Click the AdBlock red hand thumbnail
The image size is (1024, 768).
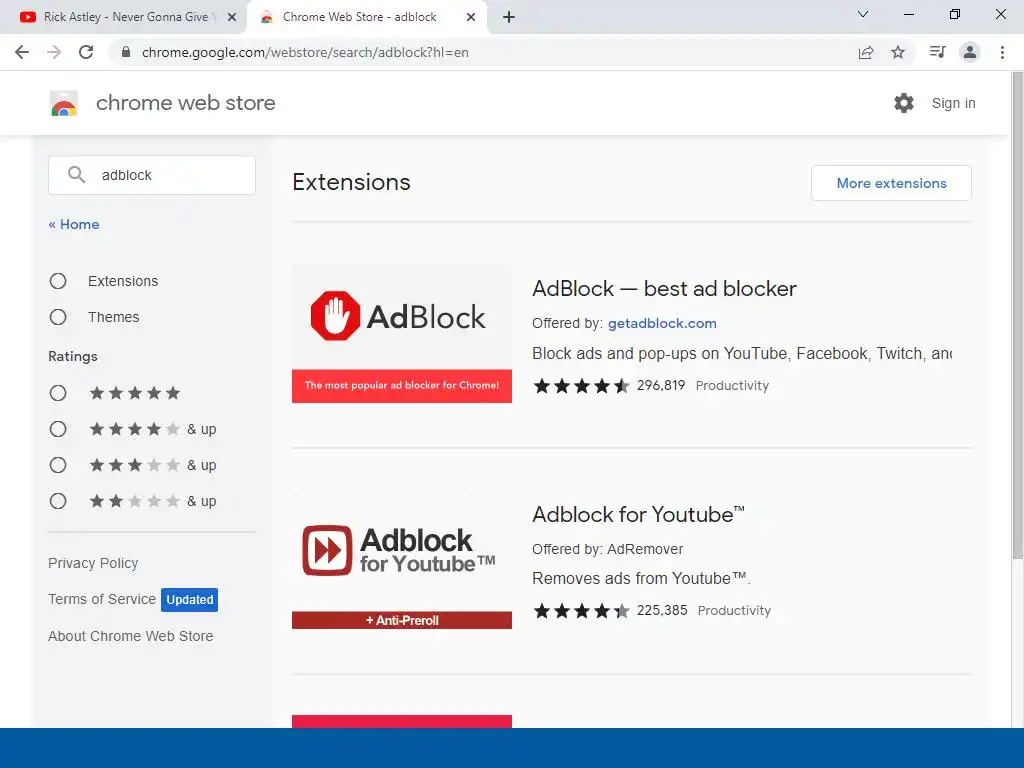[x=402, y=334]
